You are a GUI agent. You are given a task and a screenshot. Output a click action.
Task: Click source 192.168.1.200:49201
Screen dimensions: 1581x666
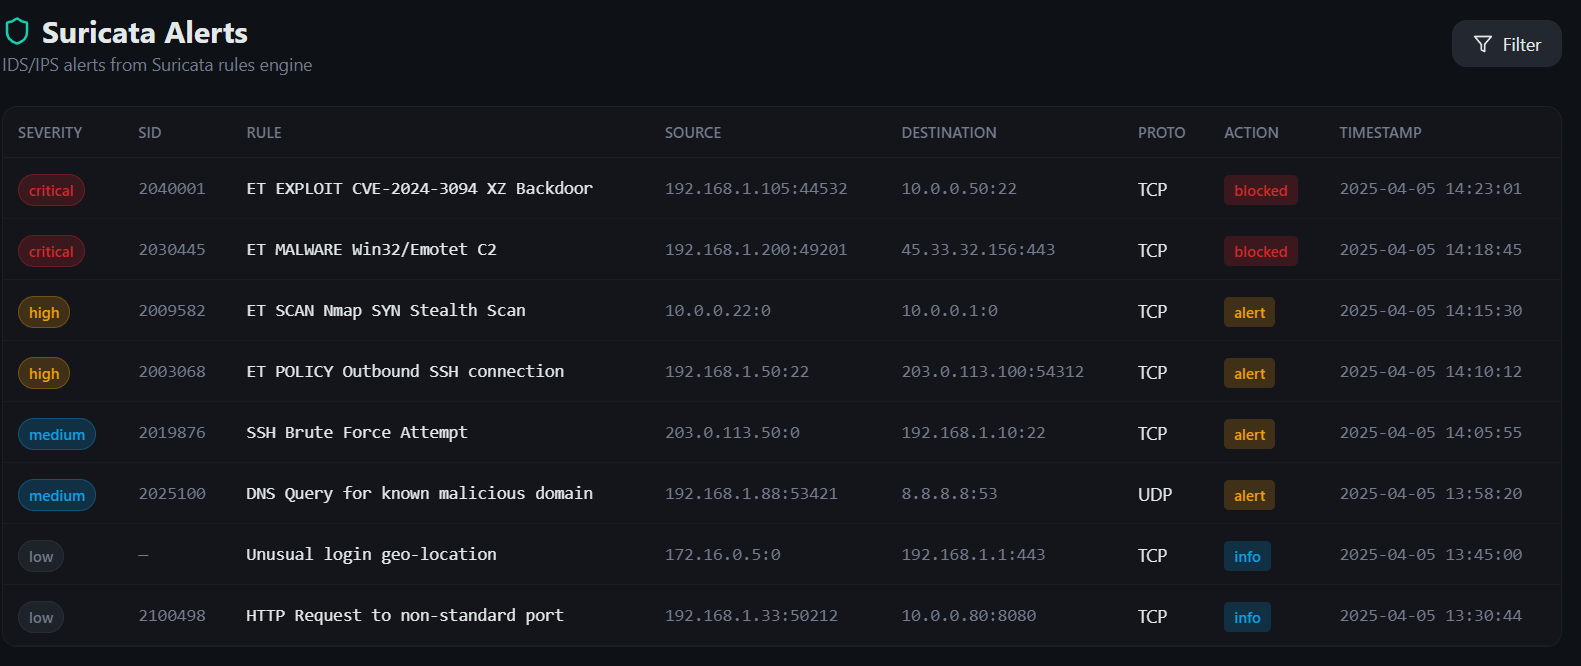coord(756,249)
